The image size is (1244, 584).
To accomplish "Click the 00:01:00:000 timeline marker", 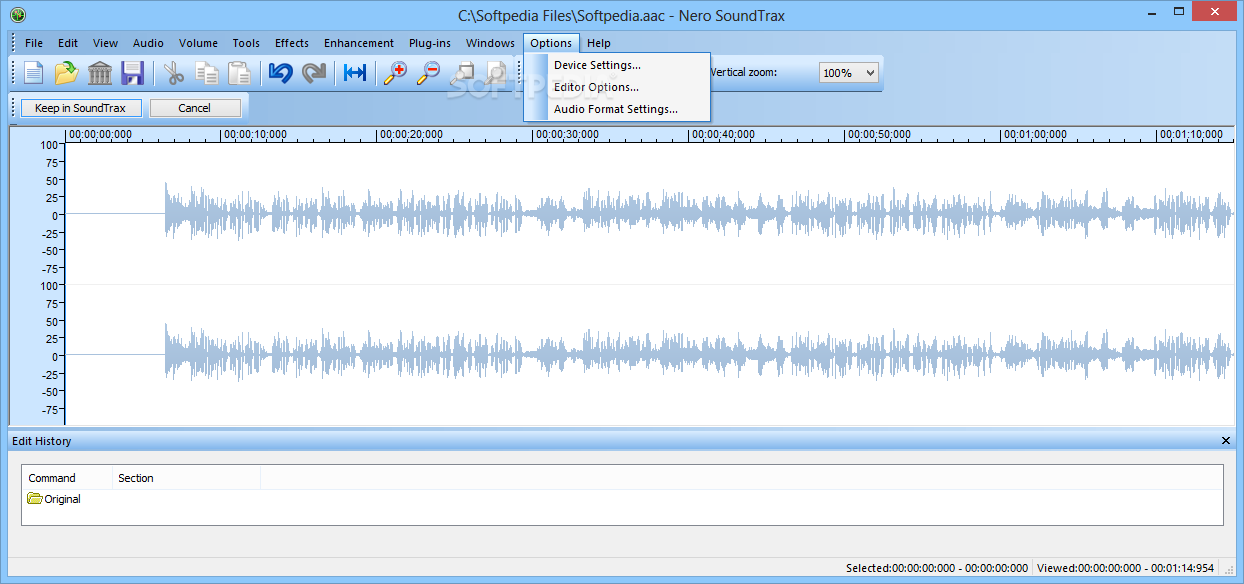I will pos(1036,134).
